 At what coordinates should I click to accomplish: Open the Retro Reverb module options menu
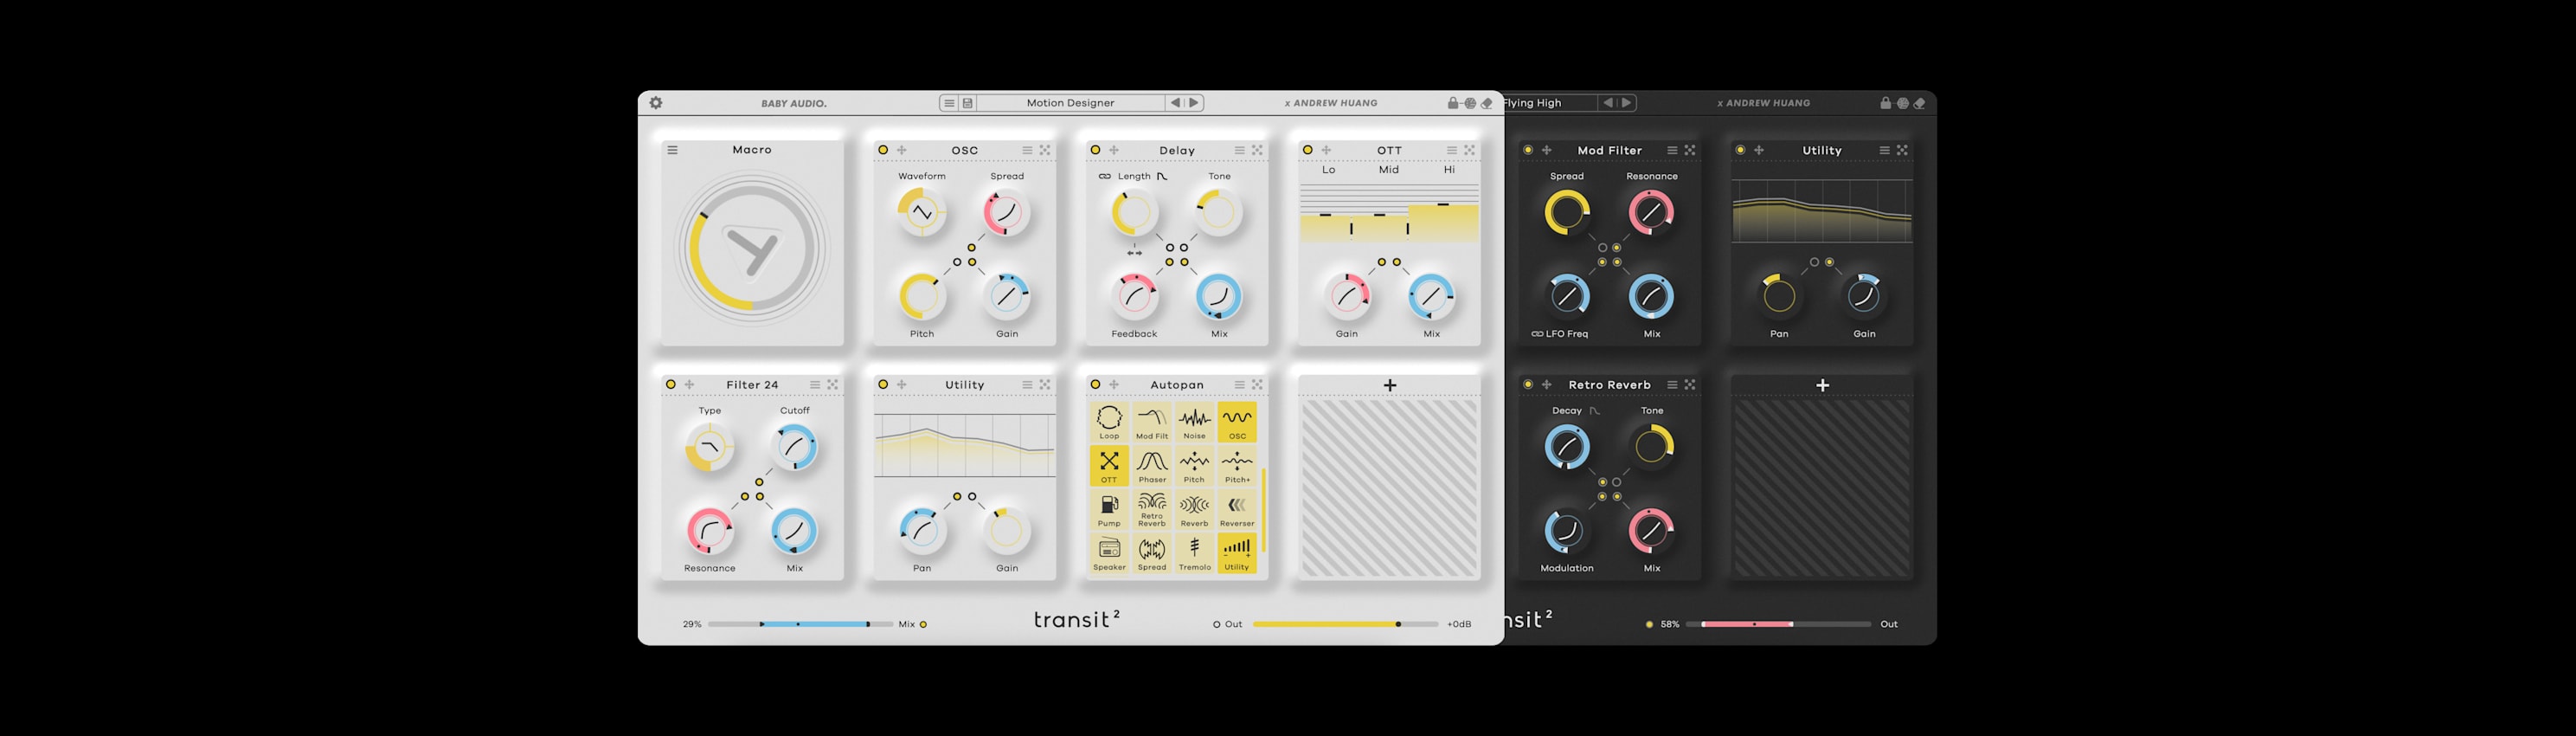click(x=1672, y=385)
